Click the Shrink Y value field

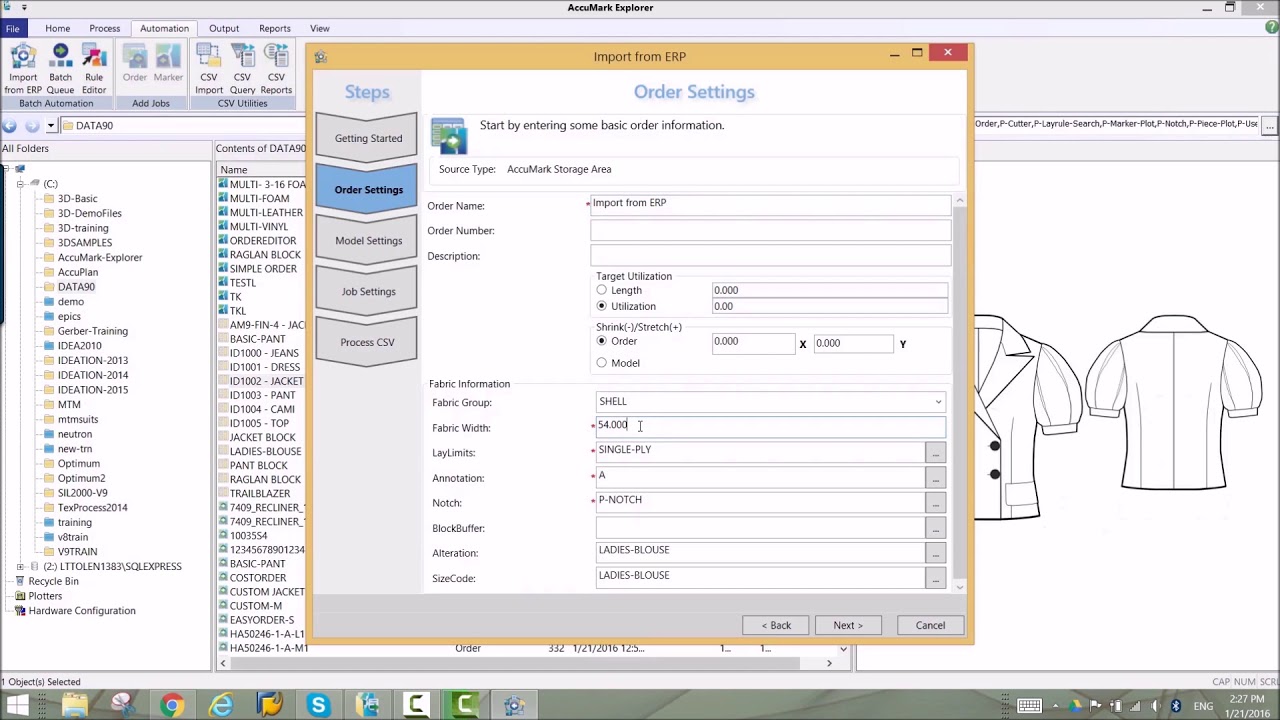click(x=854, y=343)
